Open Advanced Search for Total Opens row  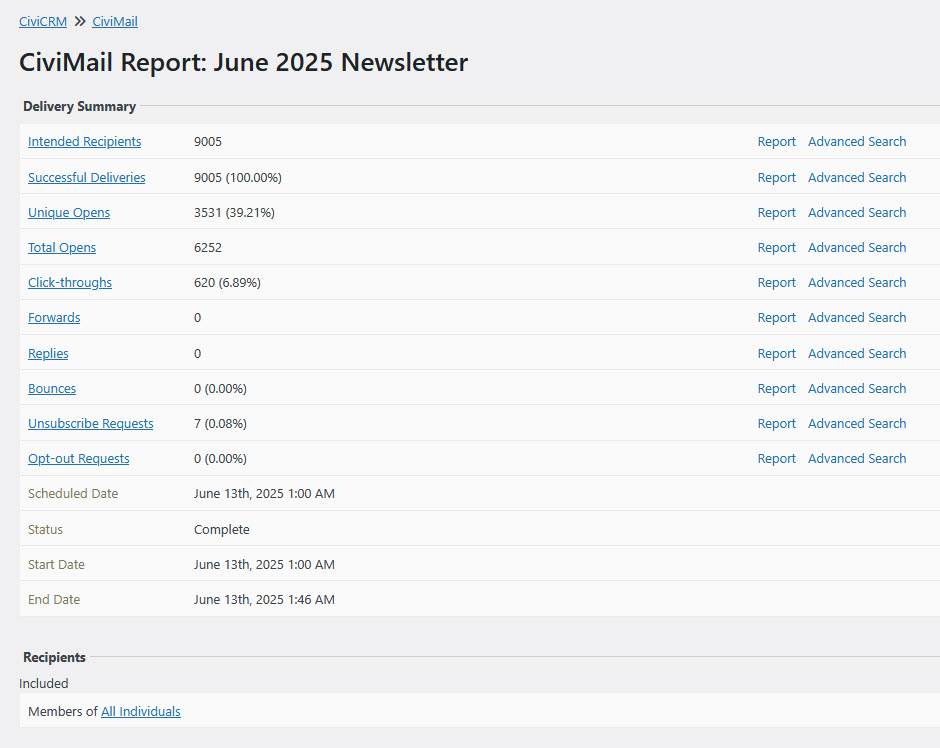857,248
